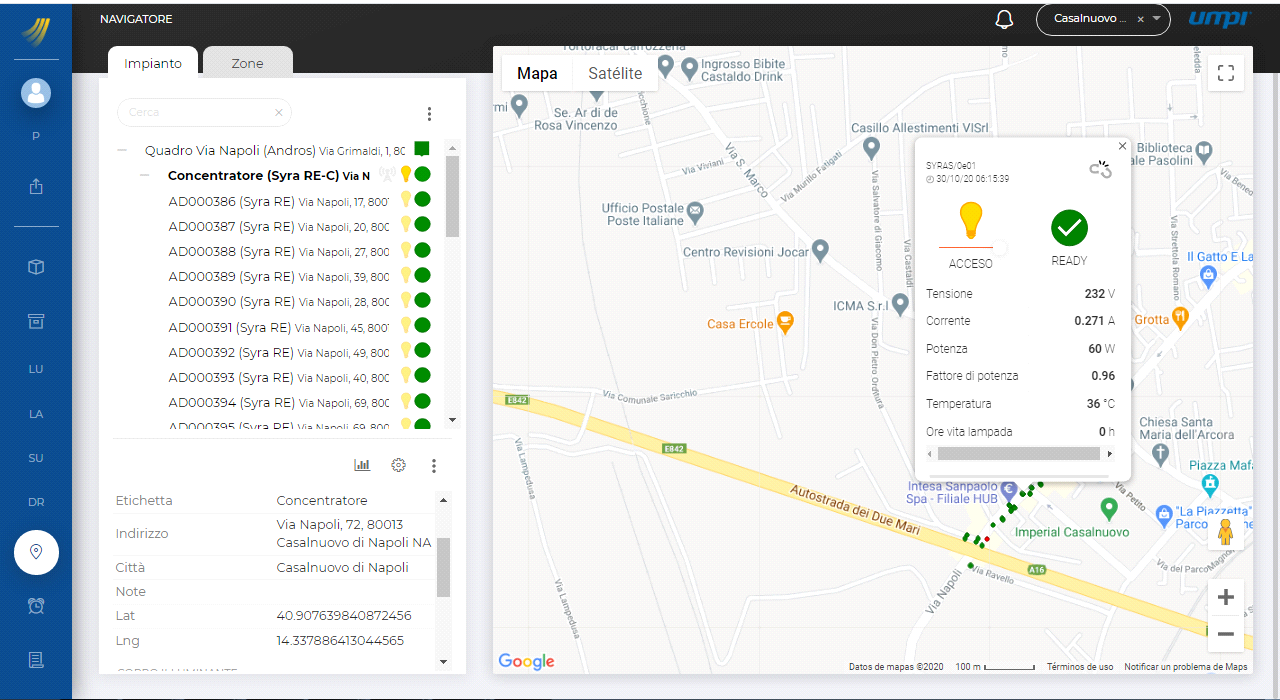Open the archive icon in sidebar

point(36,321)
